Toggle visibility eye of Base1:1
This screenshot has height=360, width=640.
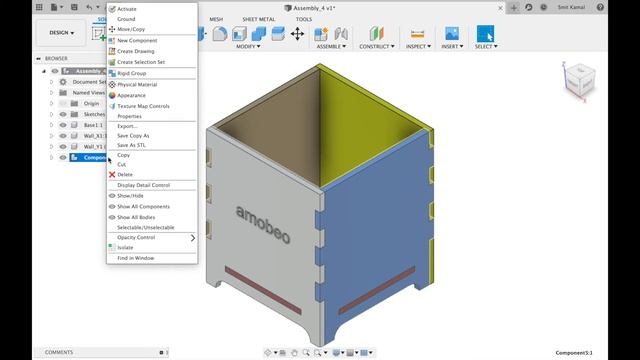(63, 125)
